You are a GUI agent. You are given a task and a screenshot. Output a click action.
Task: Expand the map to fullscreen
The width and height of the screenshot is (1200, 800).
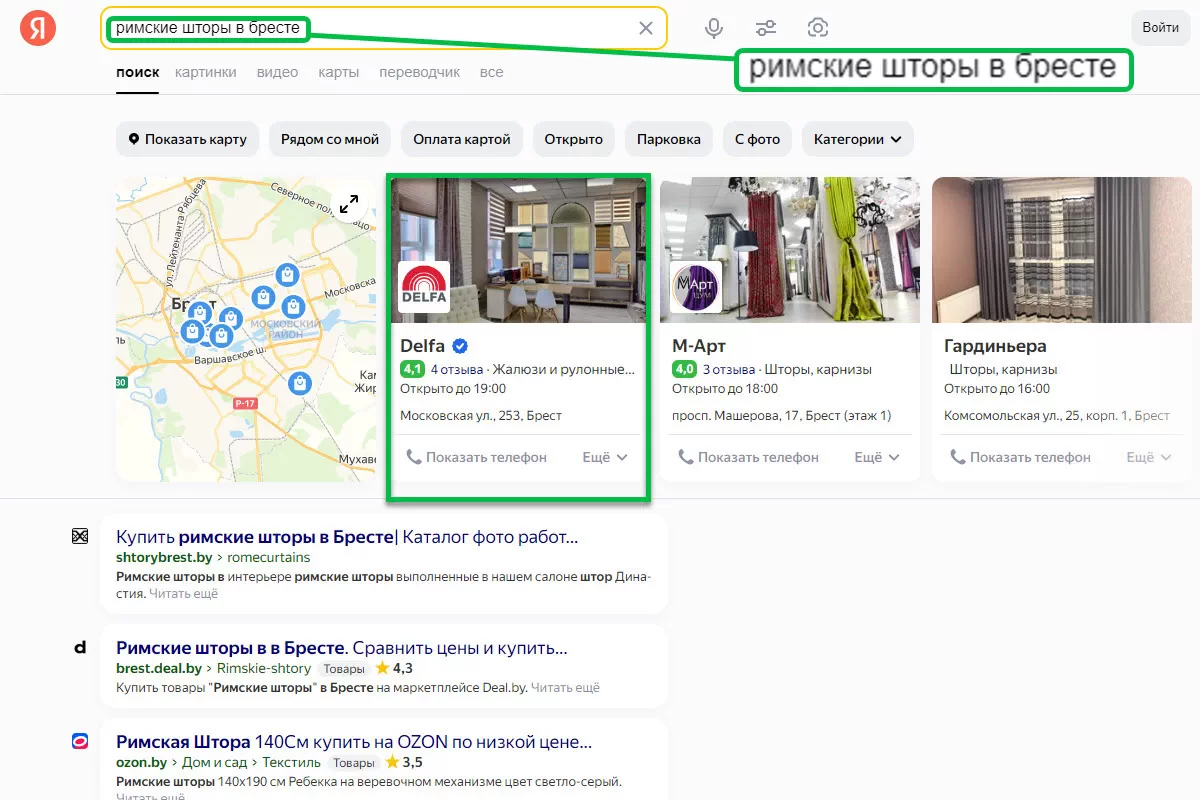click(348, 204)
